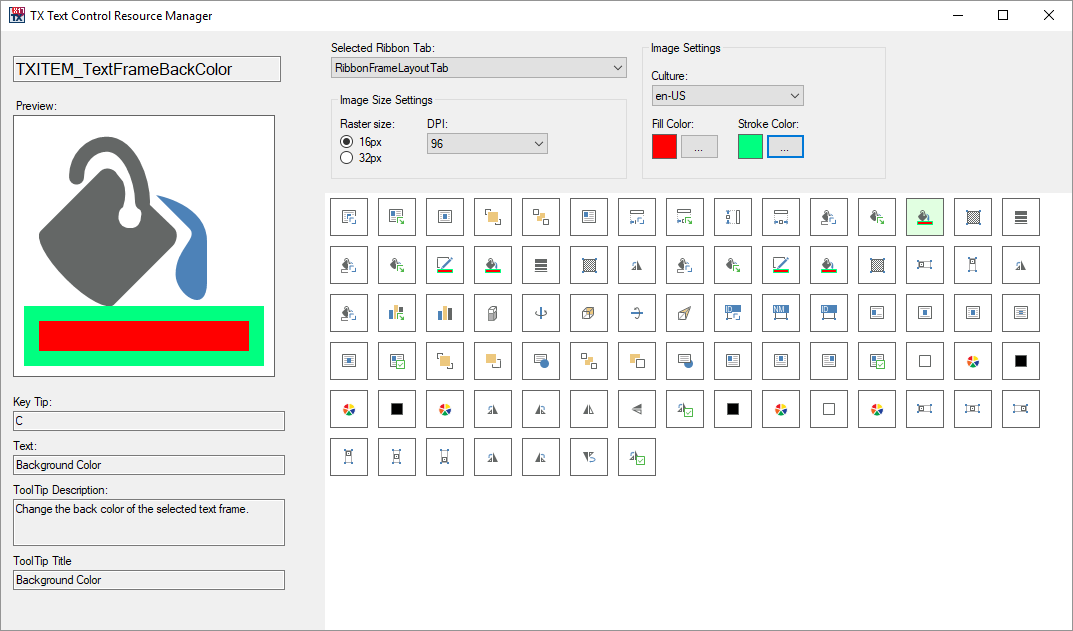Select the vertical axis rotation icon
The width and height of the screenshot is (1073, 631).
tap(540, 313)
